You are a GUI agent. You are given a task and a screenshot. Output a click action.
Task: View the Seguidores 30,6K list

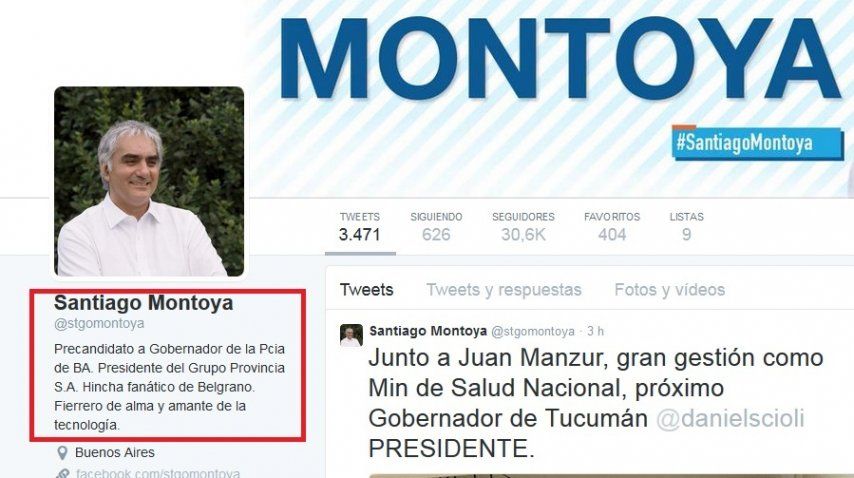[523, 226]
